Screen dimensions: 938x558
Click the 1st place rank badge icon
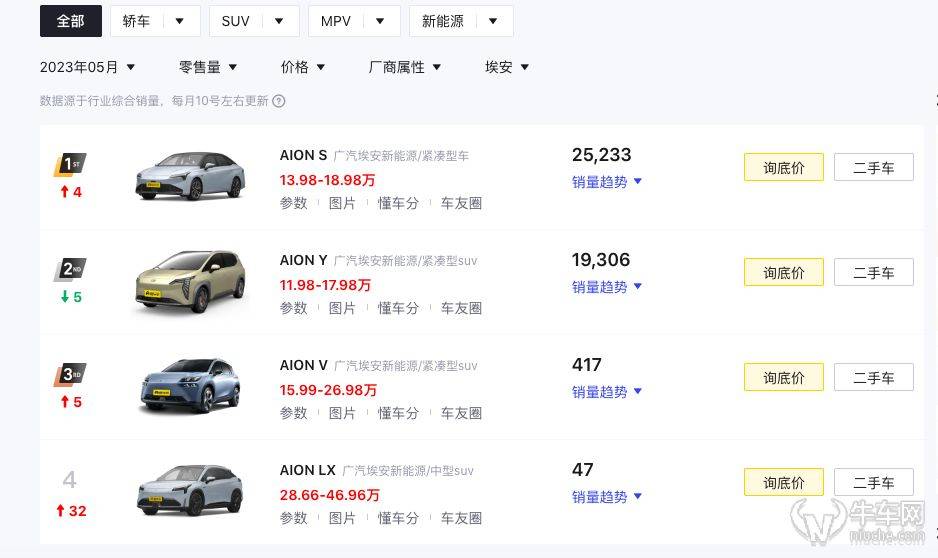[x=70, y=164]
